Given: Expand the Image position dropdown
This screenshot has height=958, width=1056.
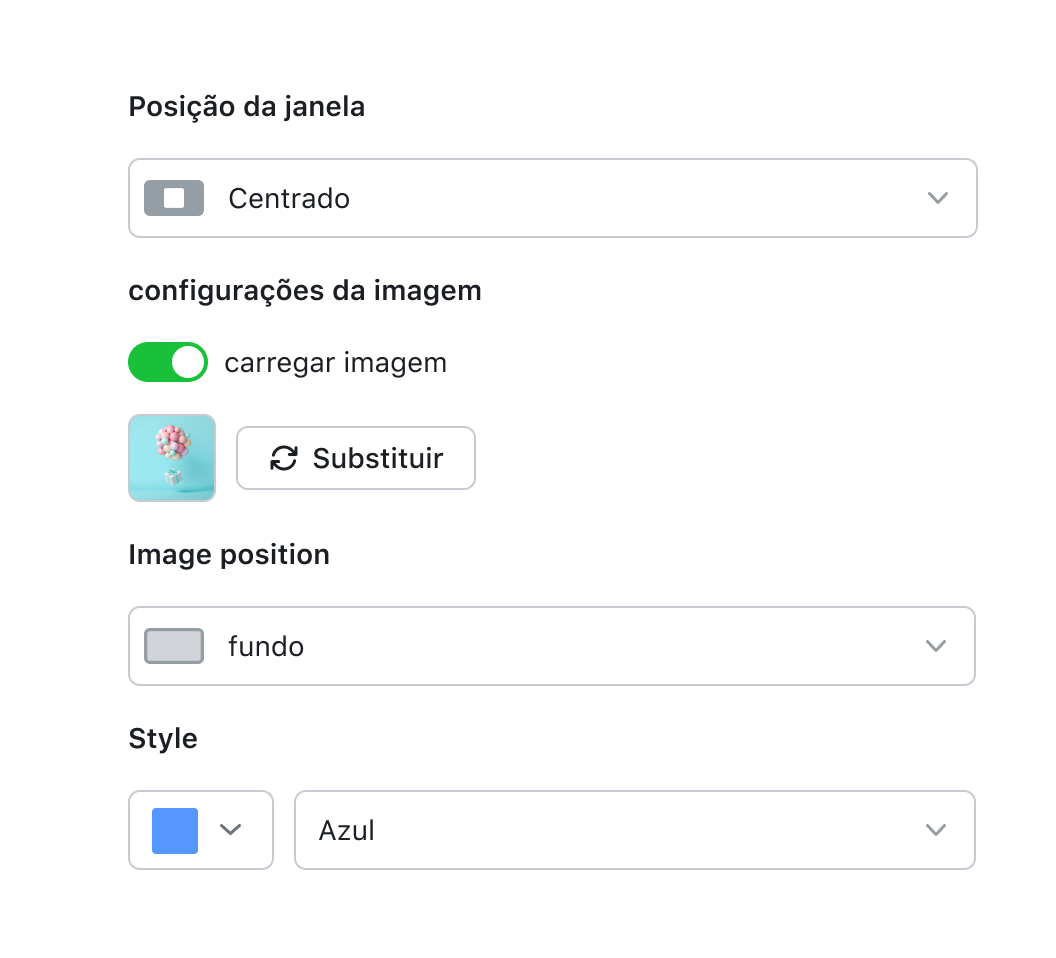Looking at the screenshot, I should [x=552, y=646].
